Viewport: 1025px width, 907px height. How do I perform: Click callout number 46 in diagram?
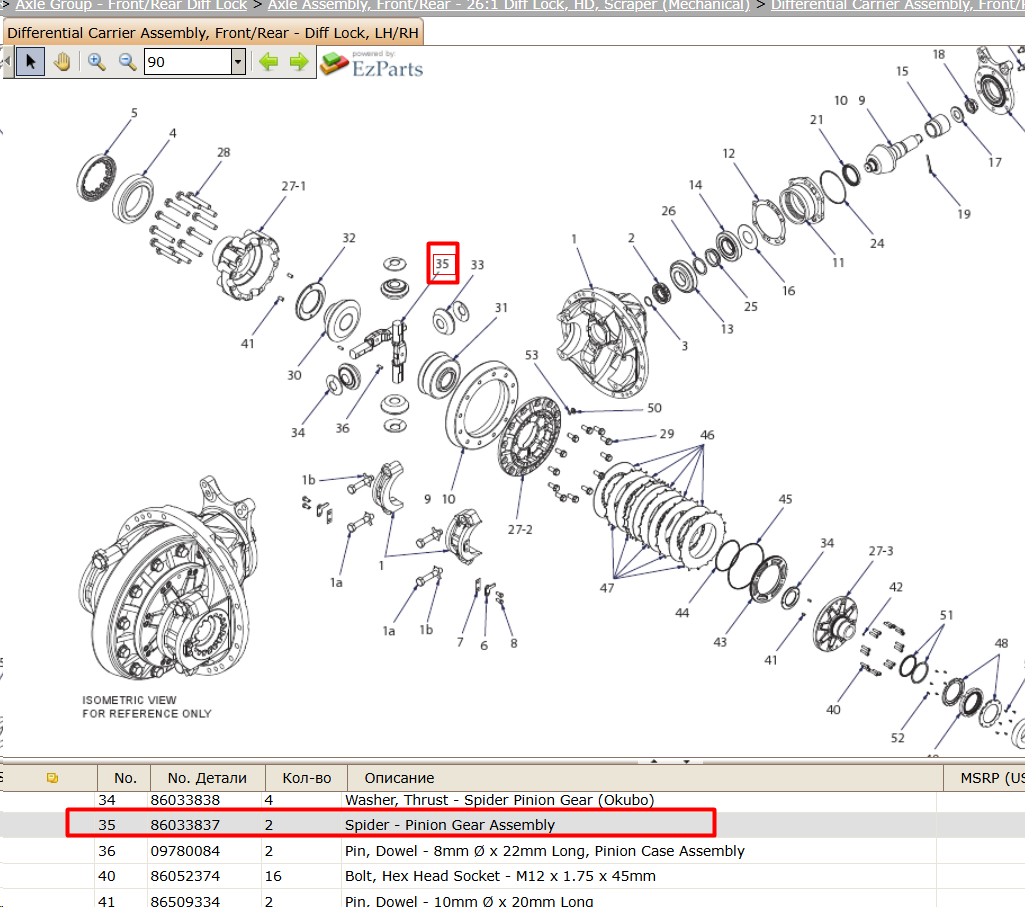click(707, 435)
